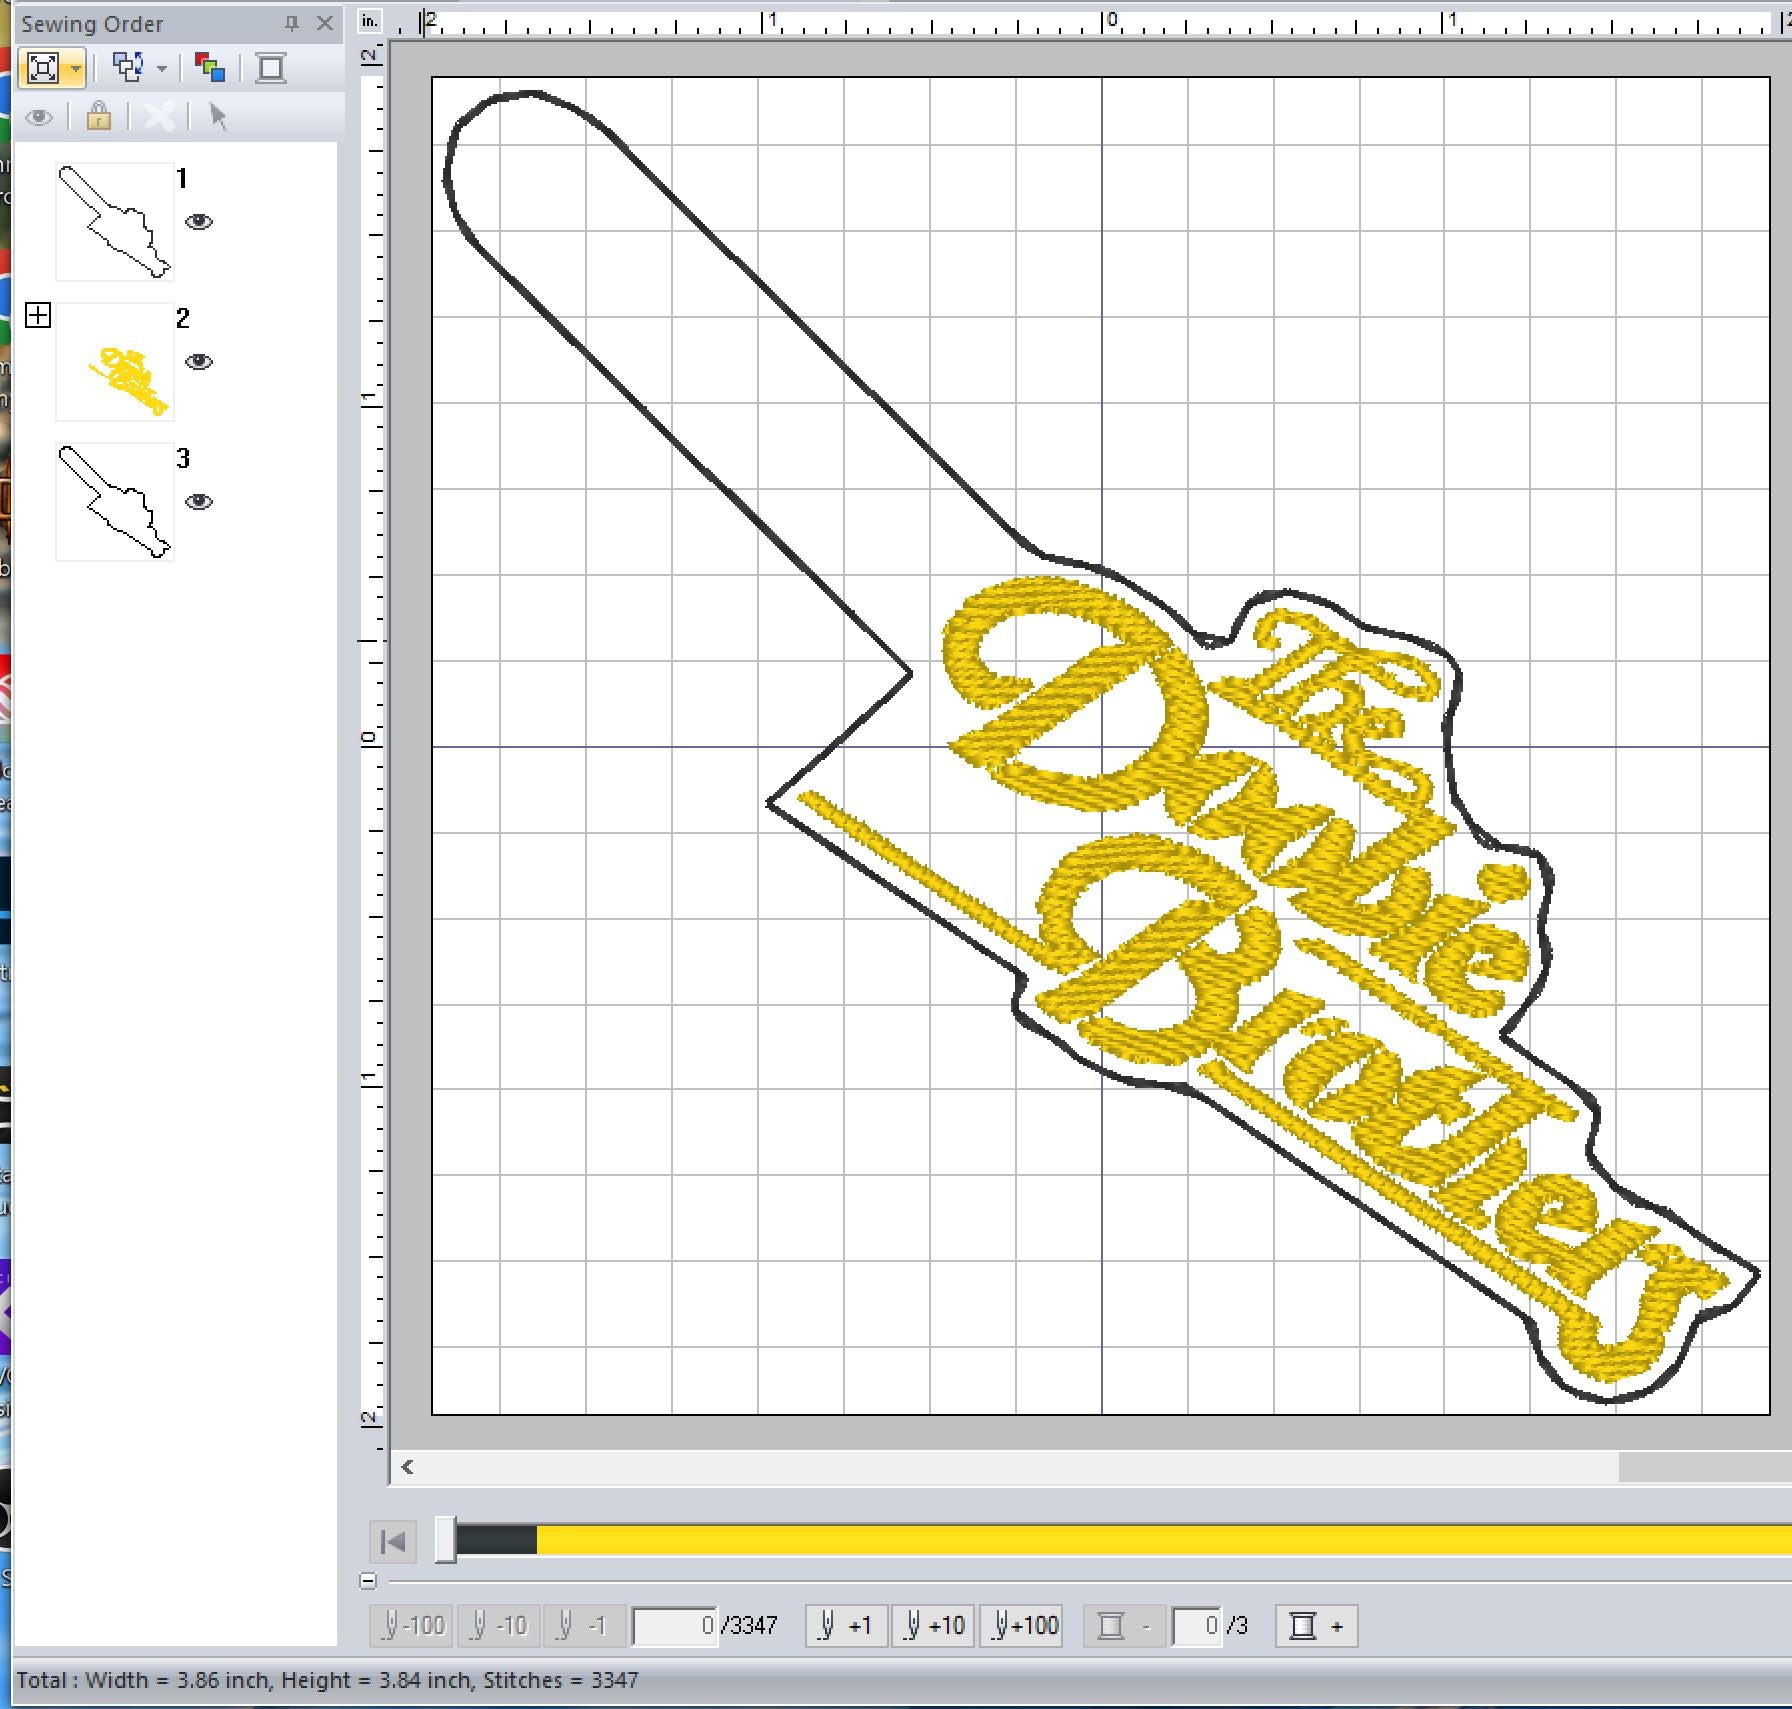The width and height of the screenshot is (1792, 1709).
Task: Select sewing order item 2 yellow text thumbnail
Action: [114, 362]
